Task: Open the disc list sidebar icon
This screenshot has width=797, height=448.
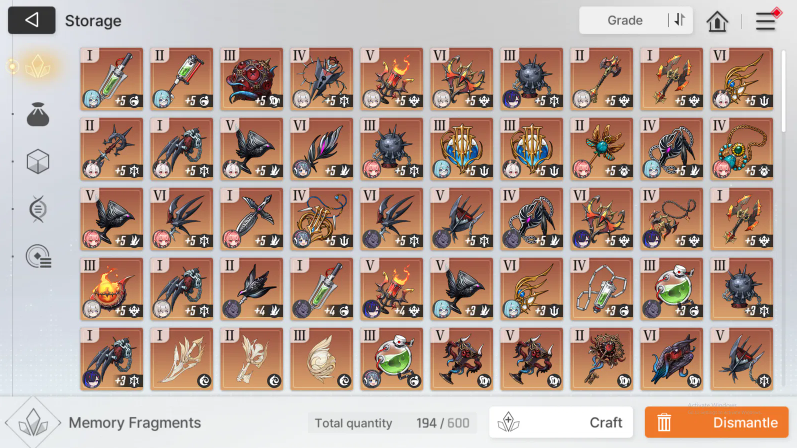Action: click(x=39, y=256)
